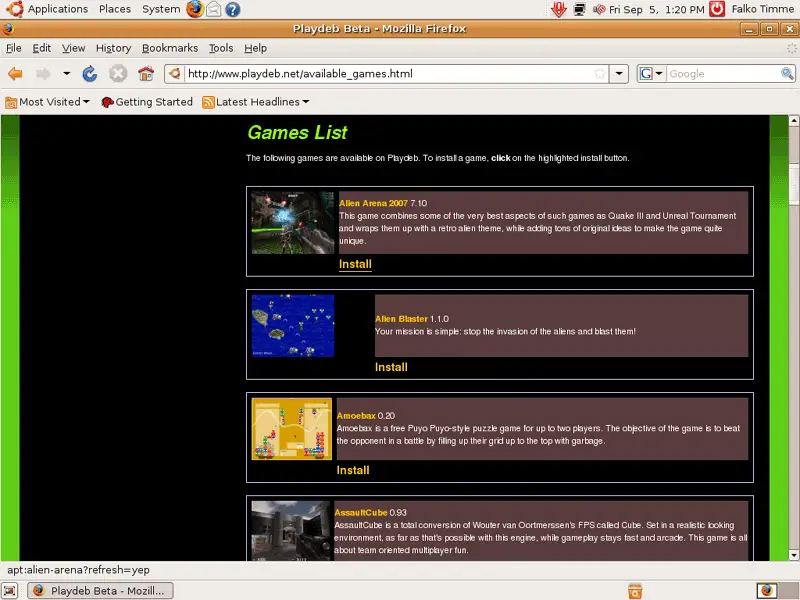Reload the page with the refresh icon

90,74
